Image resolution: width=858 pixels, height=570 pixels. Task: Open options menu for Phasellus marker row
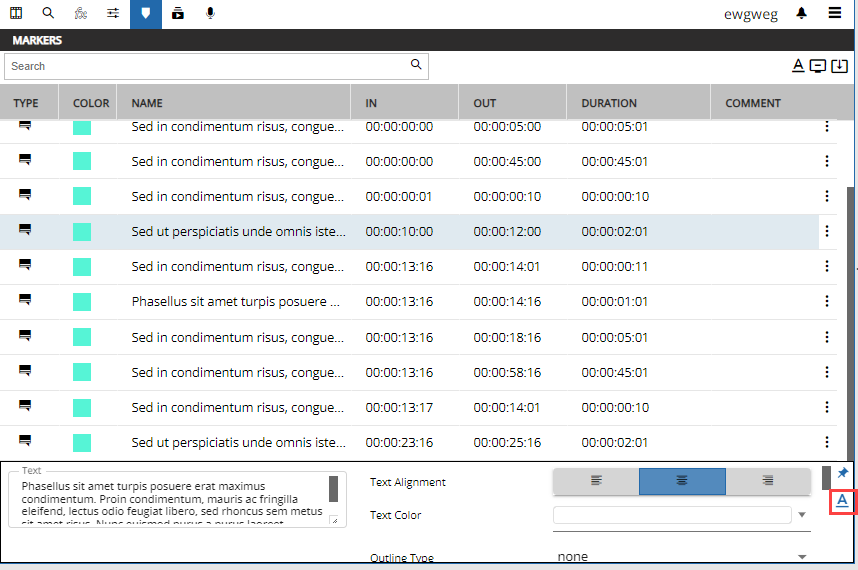[827, 301]
